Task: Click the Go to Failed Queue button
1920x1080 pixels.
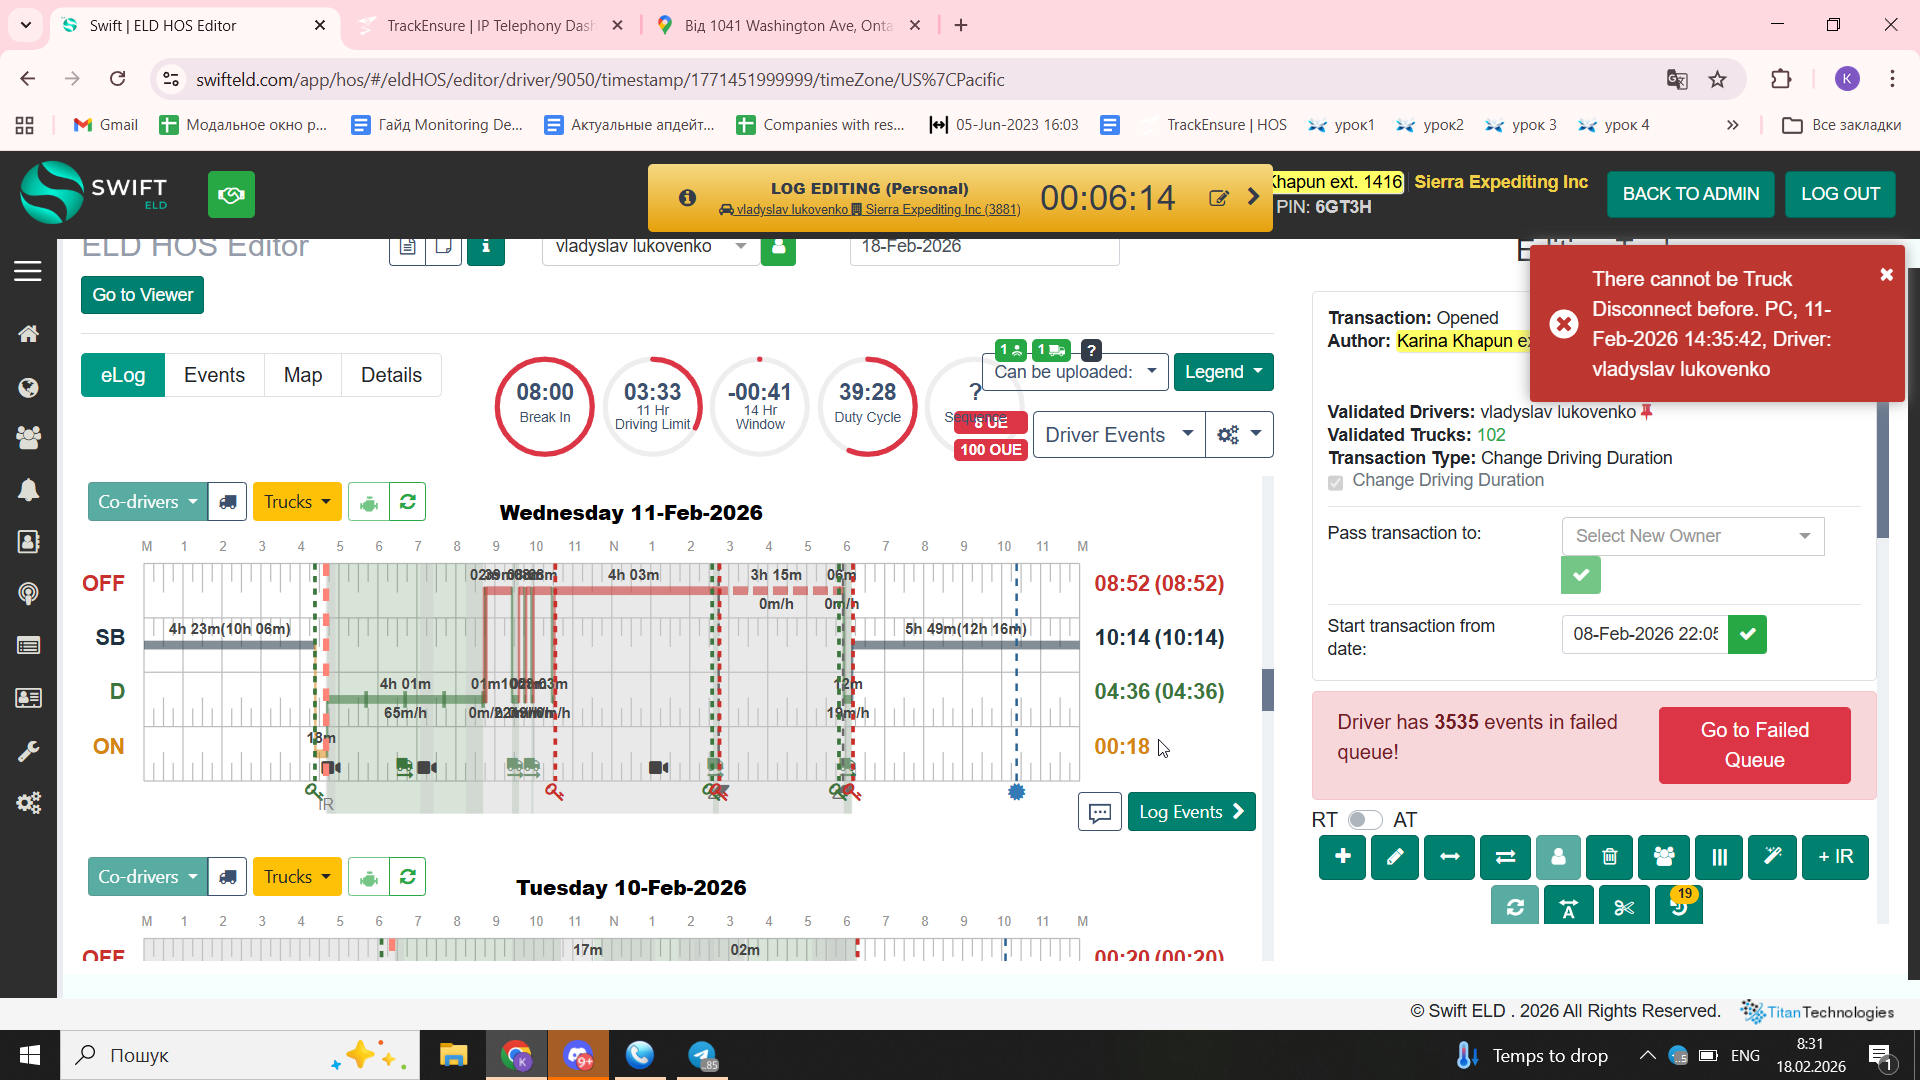Action: click(1754, 745)
